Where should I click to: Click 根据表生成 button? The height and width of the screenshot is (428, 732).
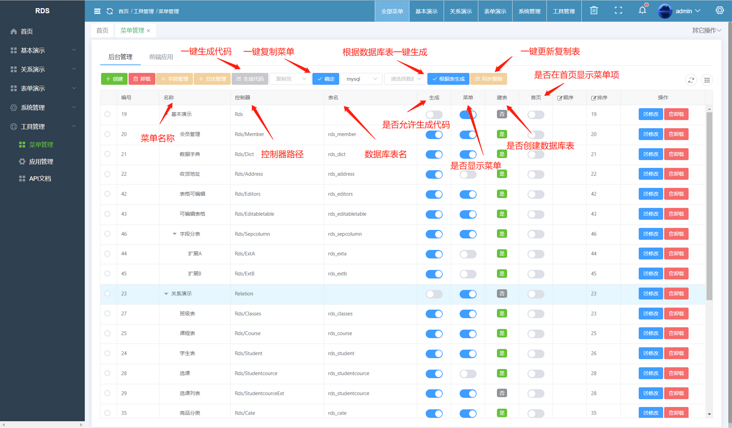tap(448, 79)
